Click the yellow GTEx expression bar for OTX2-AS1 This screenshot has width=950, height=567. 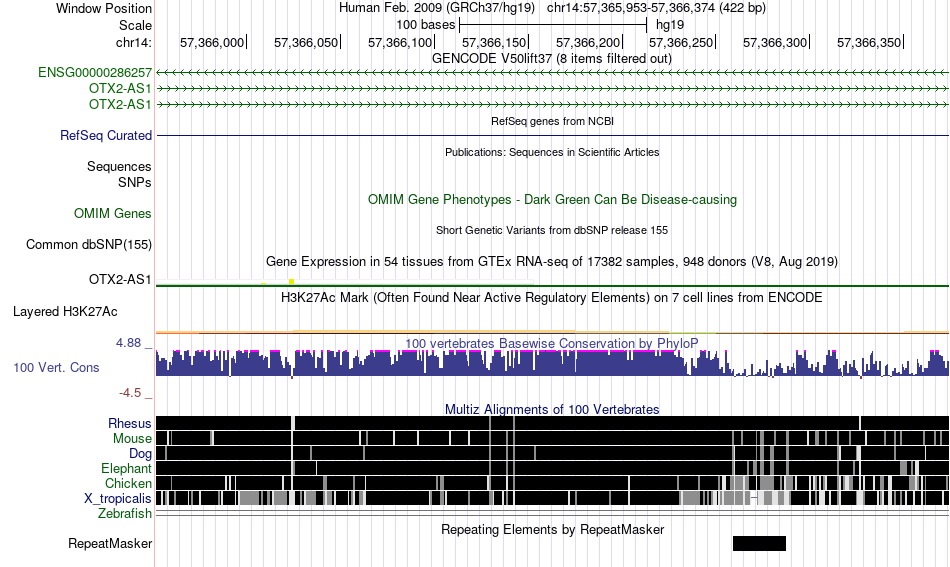coord(291,282)
